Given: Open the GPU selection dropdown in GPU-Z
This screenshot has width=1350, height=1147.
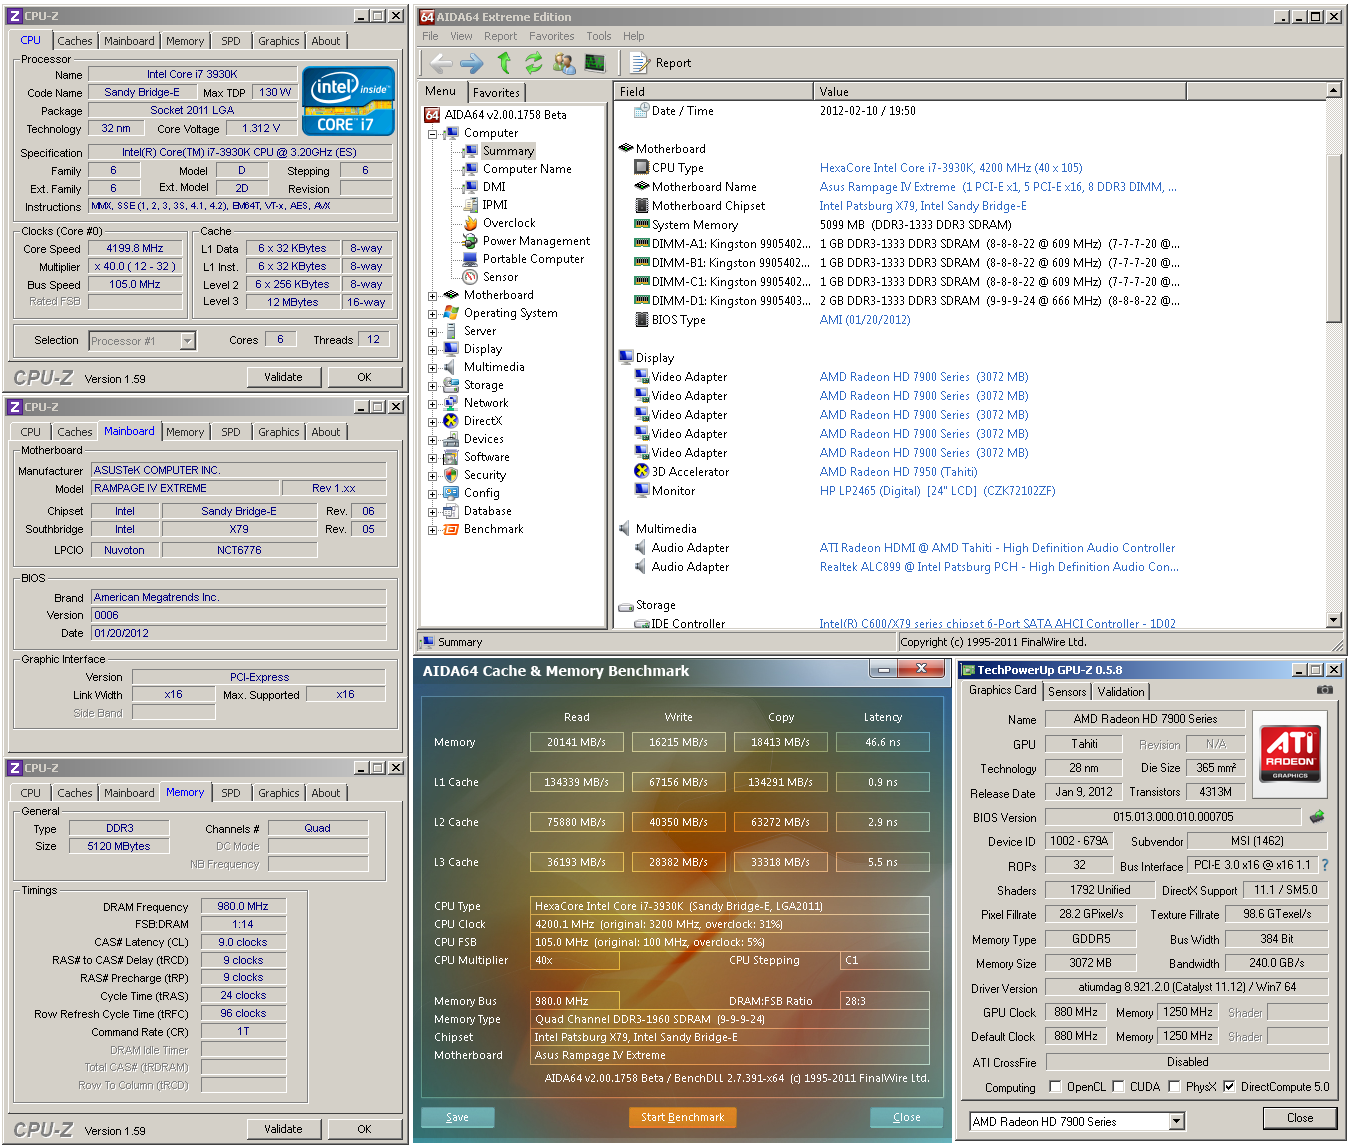Looking at the screenshot, I should tap(1177, 1122).
